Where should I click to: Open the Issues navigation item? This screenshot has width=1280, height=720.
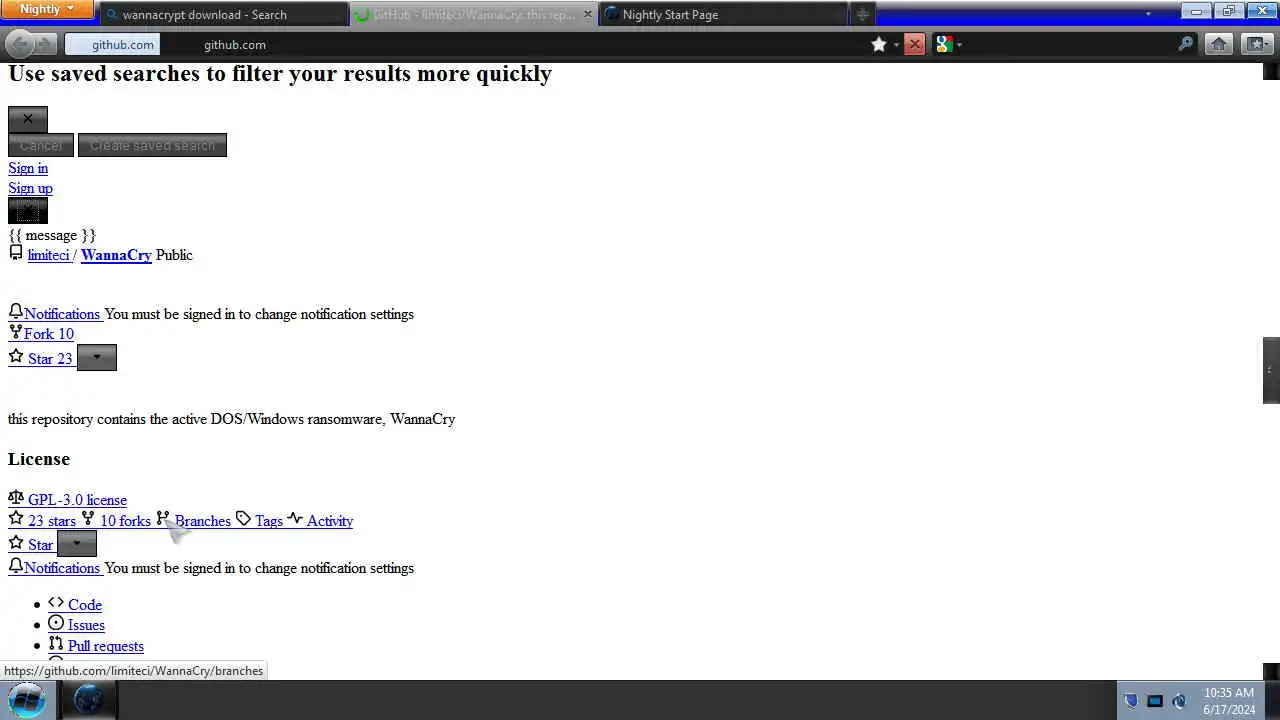tap(86, 625)
